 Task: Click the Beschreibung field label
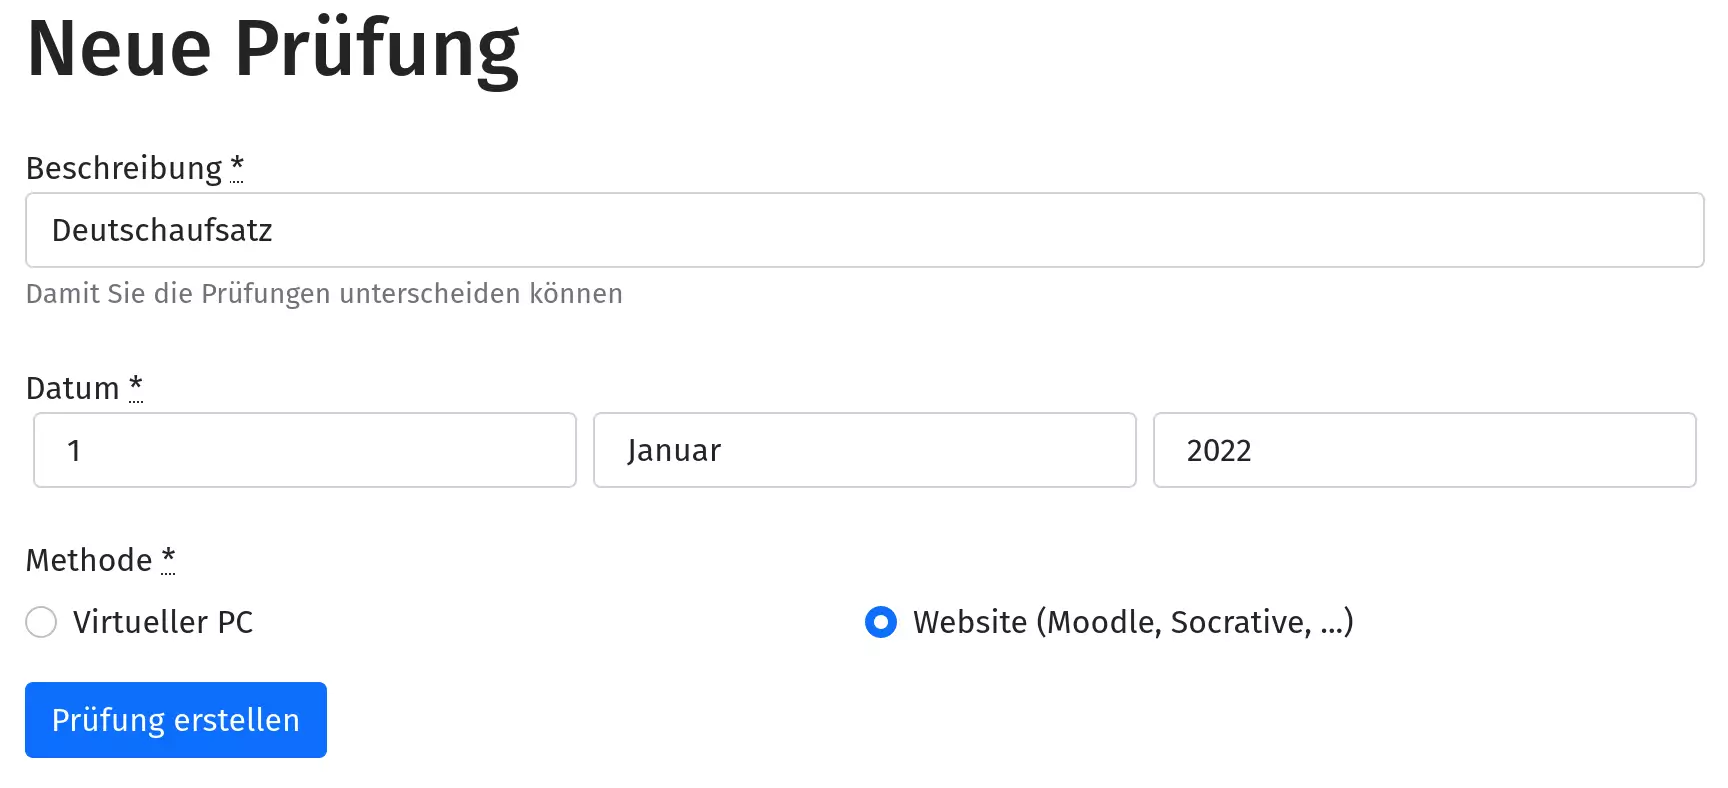pyautogui.click(x=123, y=168)
